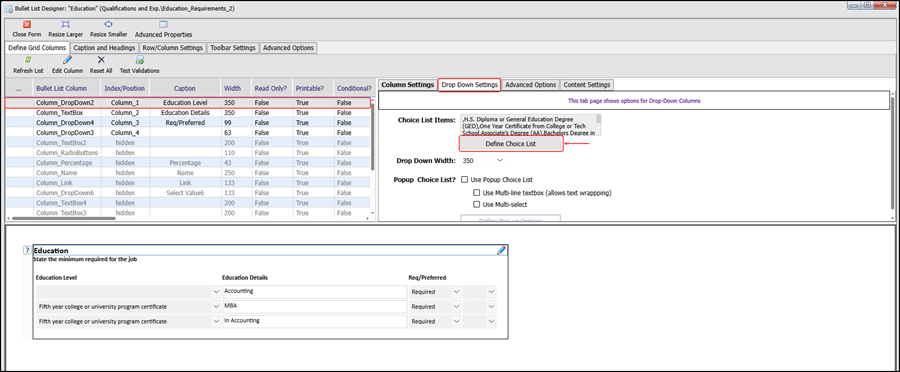
Task: Select the Column_DropDown3 row
Action: click(187, 133)
